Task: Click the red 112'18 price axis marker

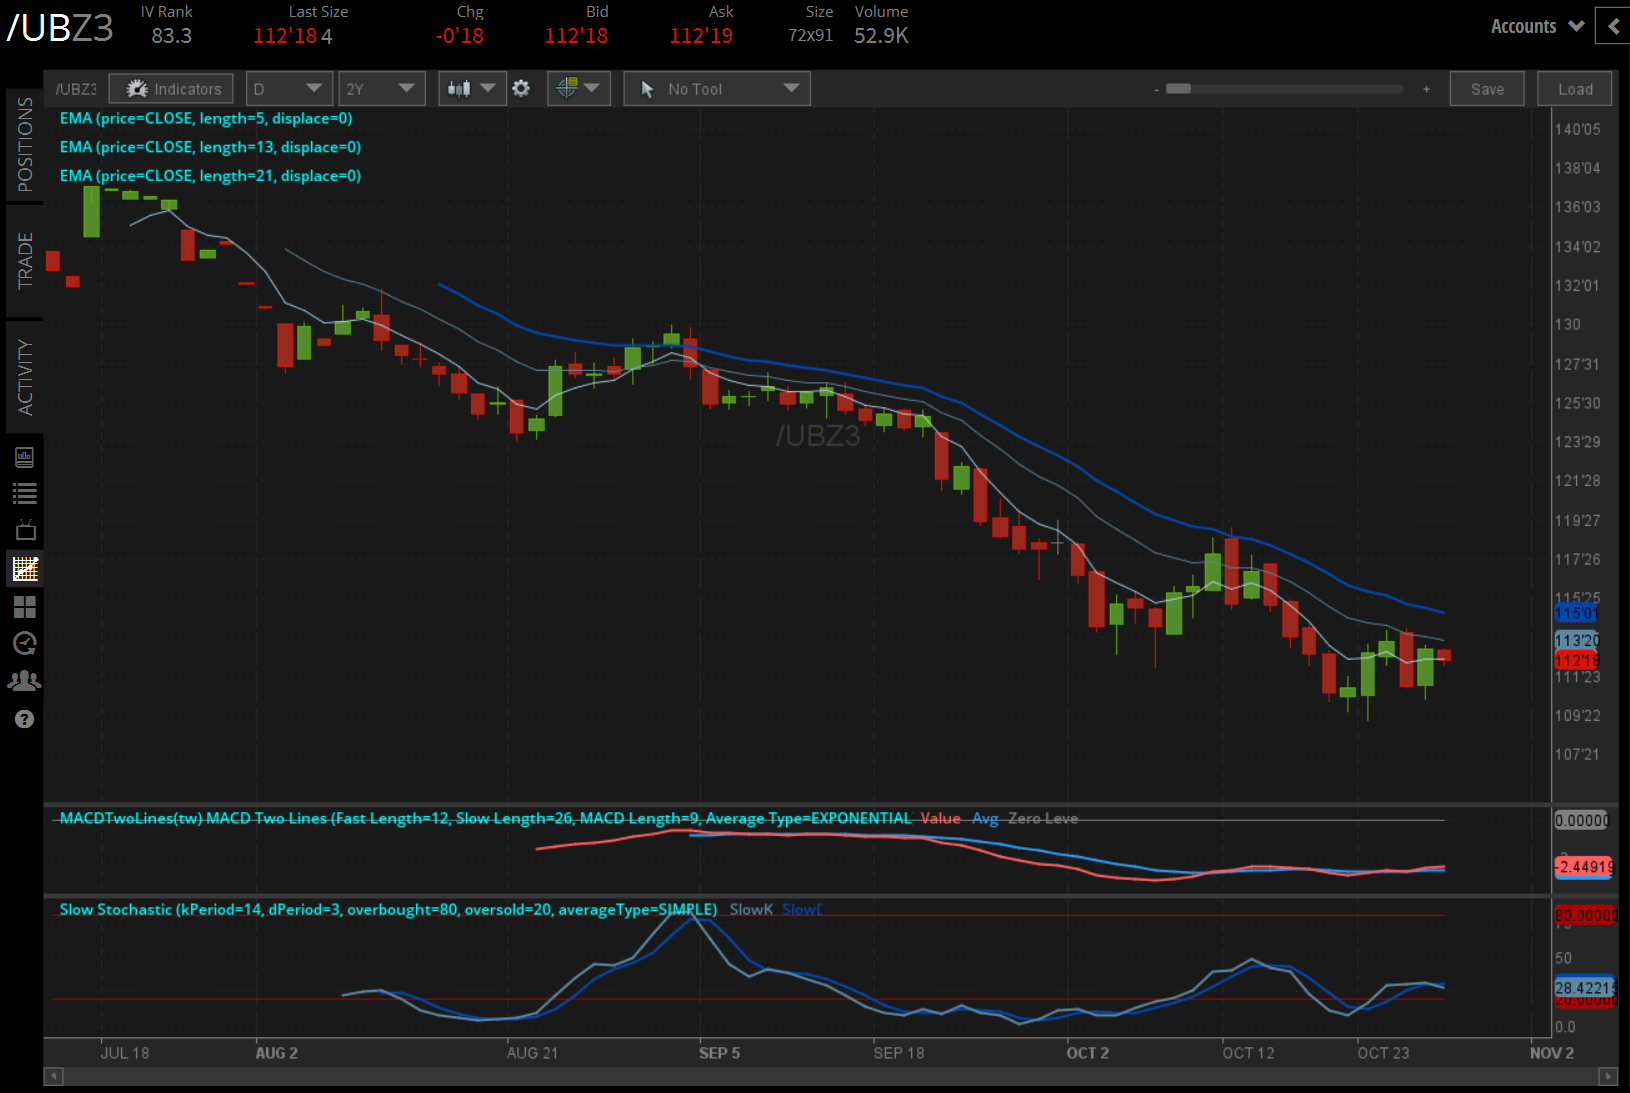Action: tap(1577, 660)
